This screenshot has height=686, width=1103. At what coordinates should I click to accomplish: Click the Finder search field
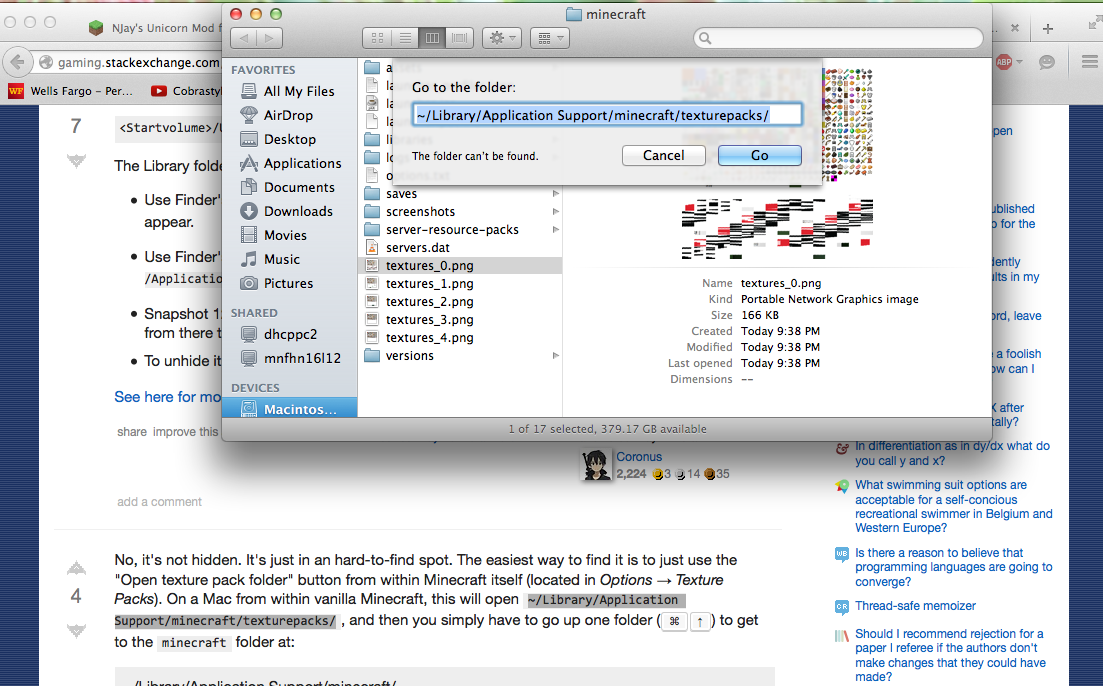[838, 38]
